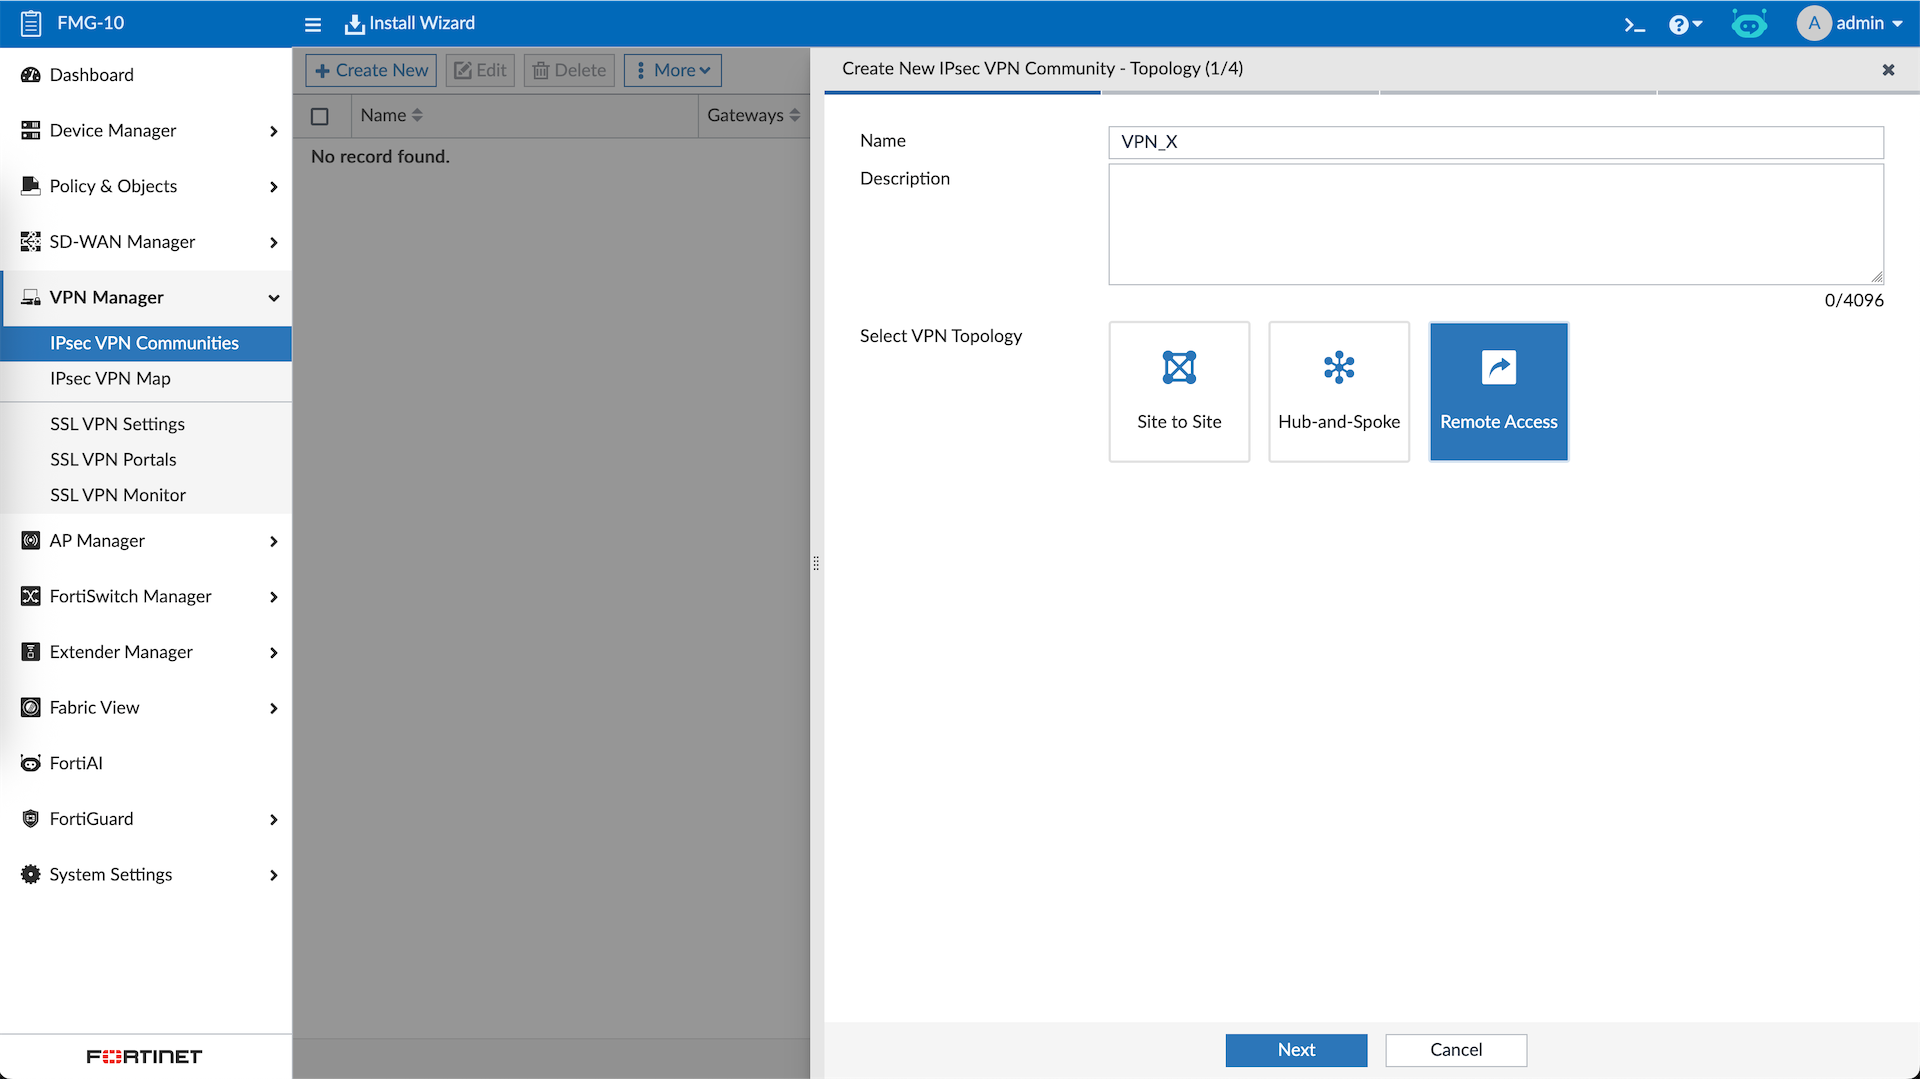
Task: Select the Remote Access topology
Action: [1498, 391]
